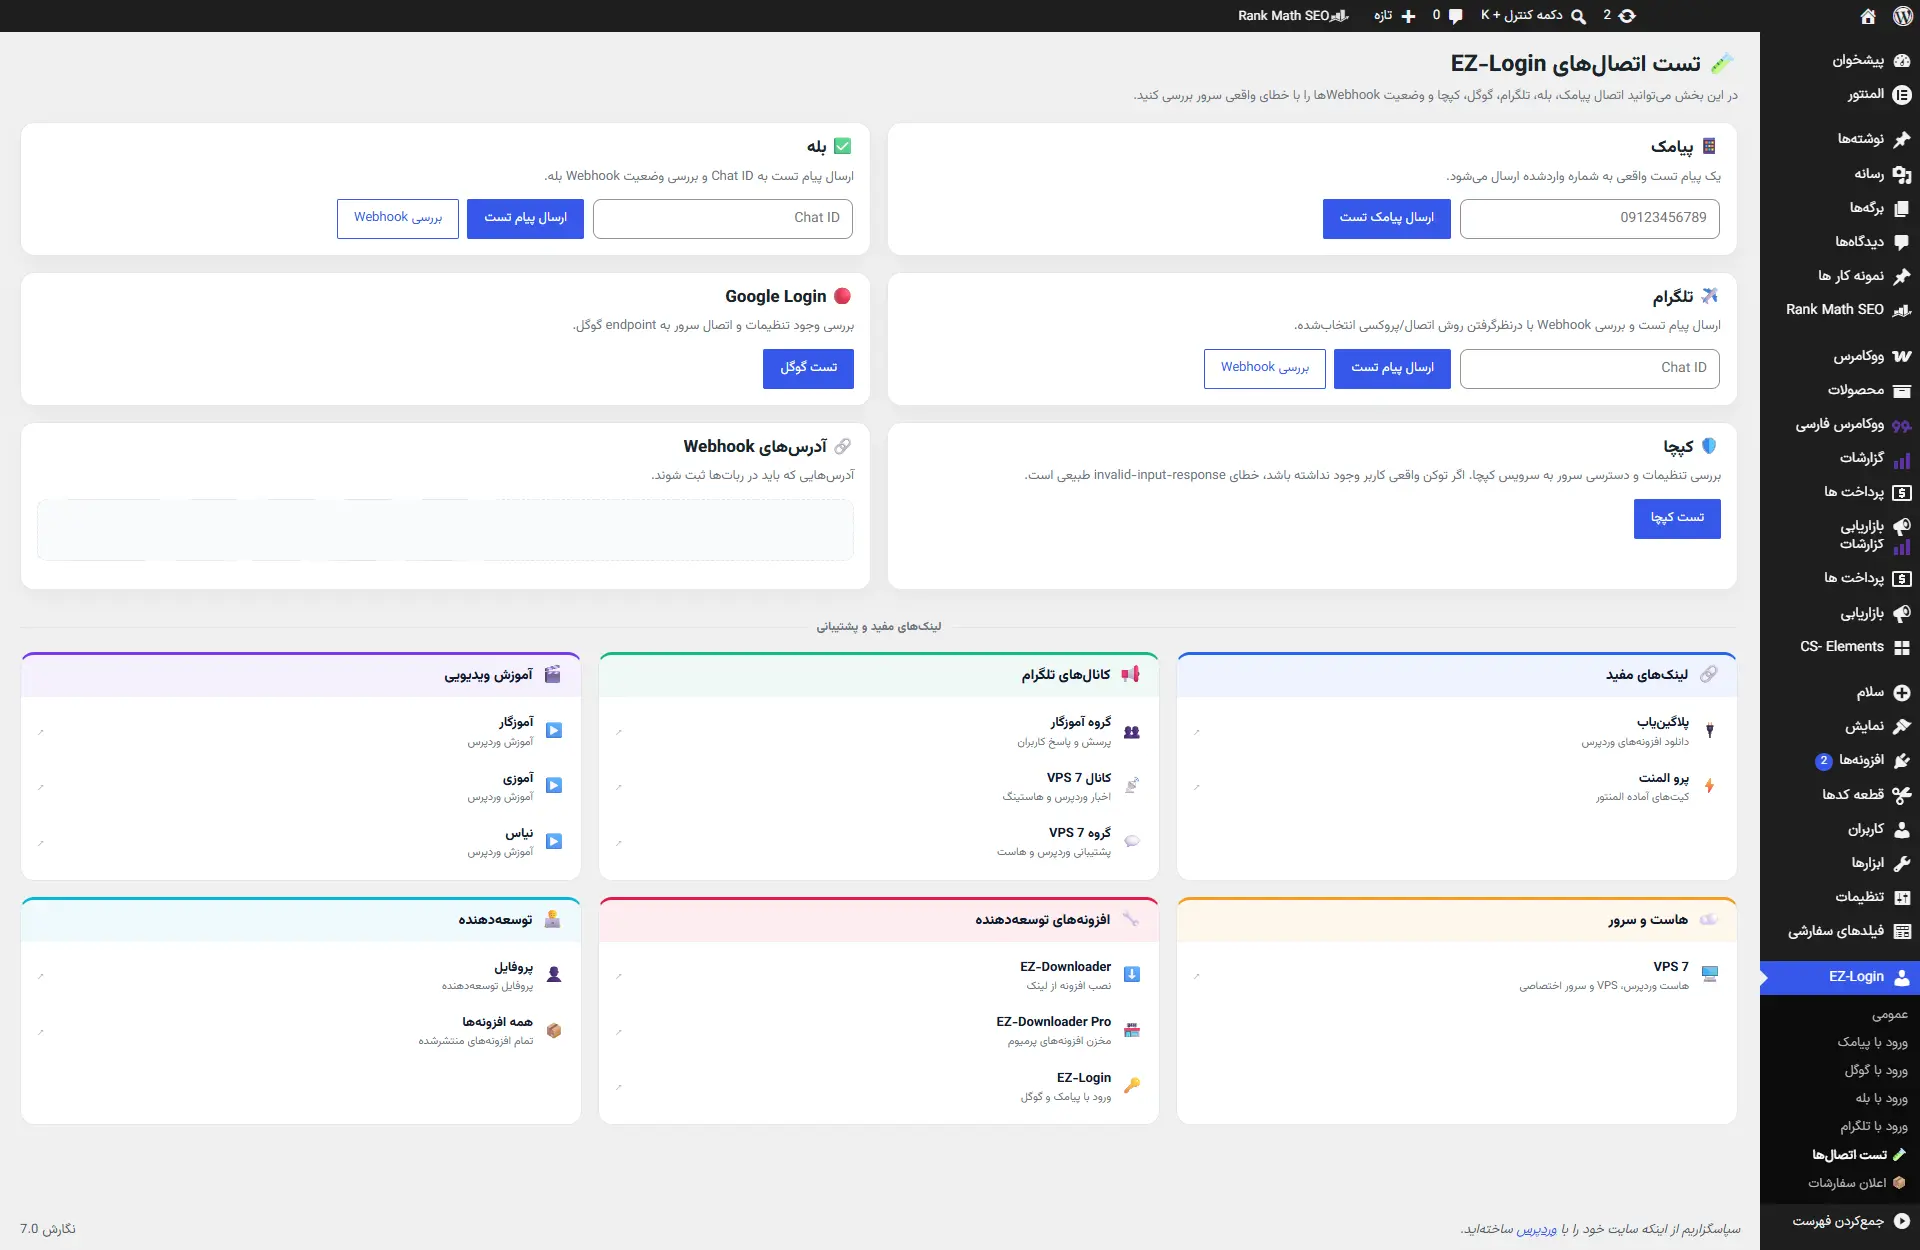Image resolution: width=1920 pixels, height=1250 pixels.
Task: Open the 'پلاگین‌یاب' useful link
Action: pyautogui.click(x=1456, y=731)
